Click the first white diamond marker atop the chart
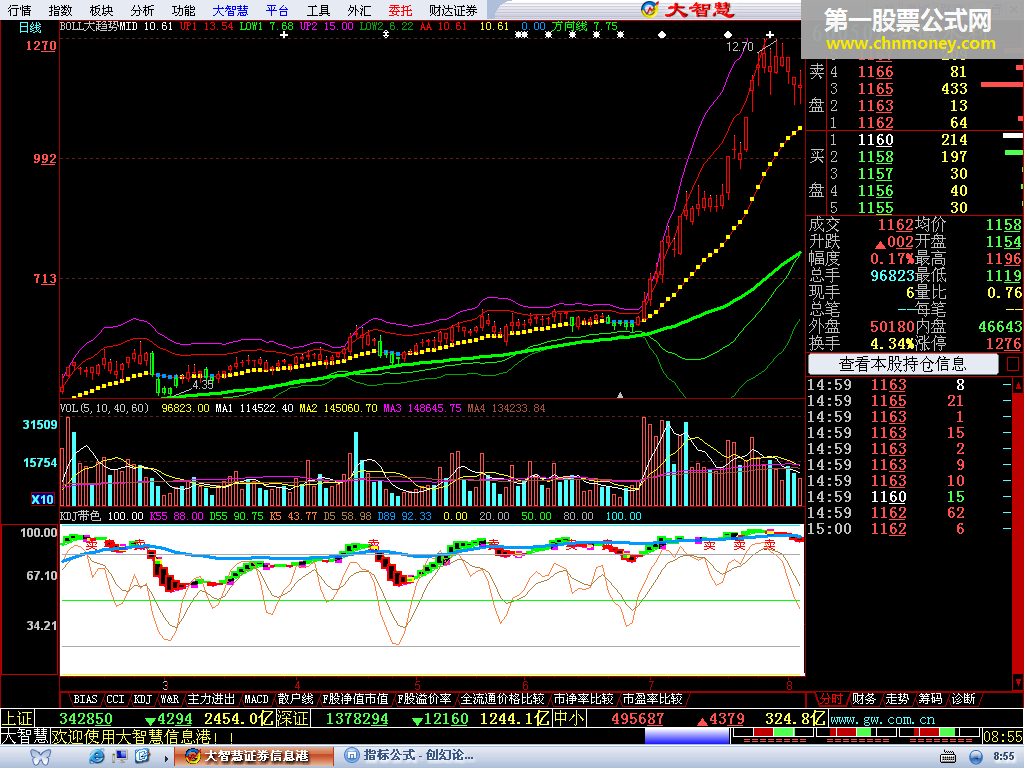This screenshot has height=768, width=1024. pyautogui.click(x=662, y=35)
